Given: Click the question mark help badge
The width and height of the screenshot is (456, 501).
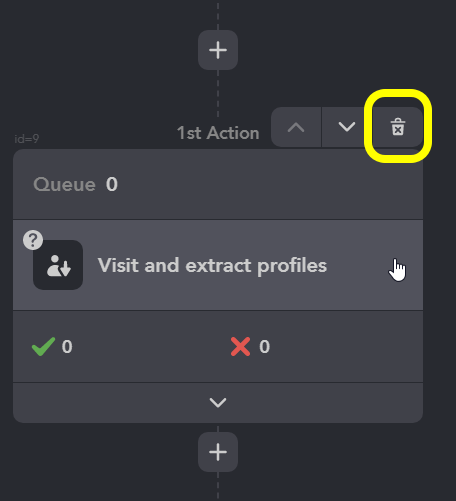Looking at the screenshot, I should (33, 240).
